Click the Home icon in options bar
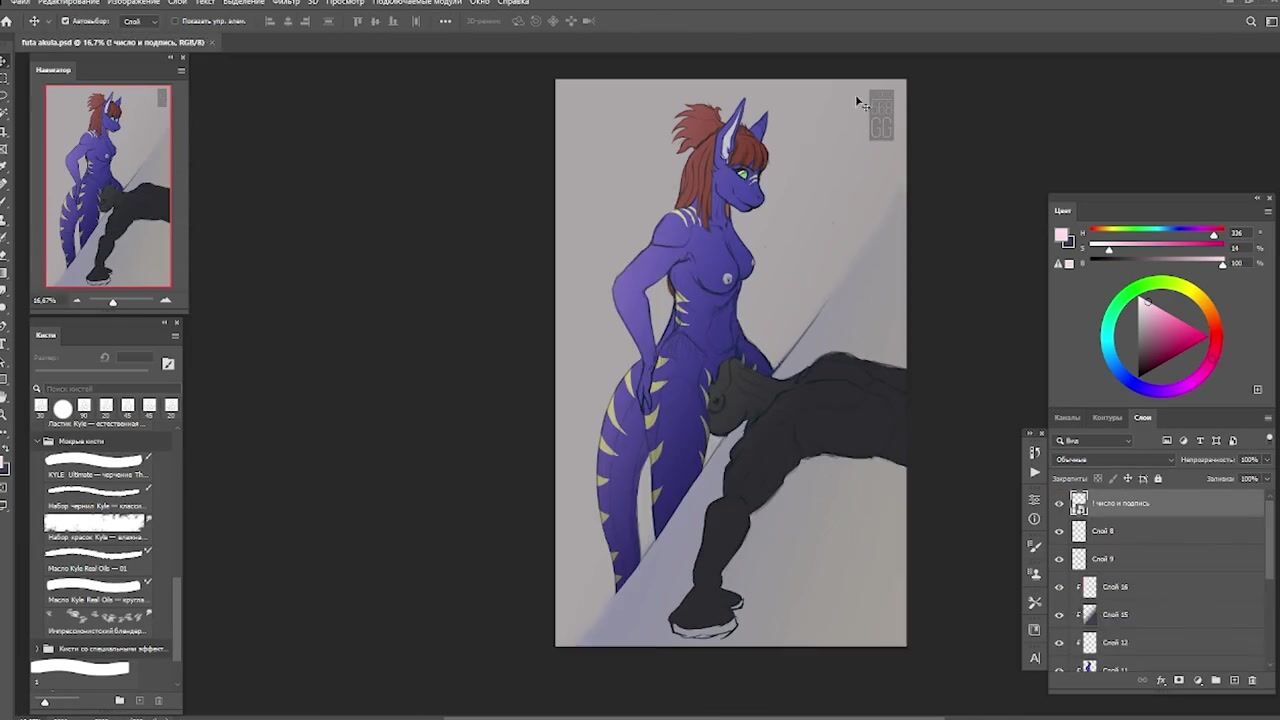This screenshot has height=720, width=1280. point(7,21)
